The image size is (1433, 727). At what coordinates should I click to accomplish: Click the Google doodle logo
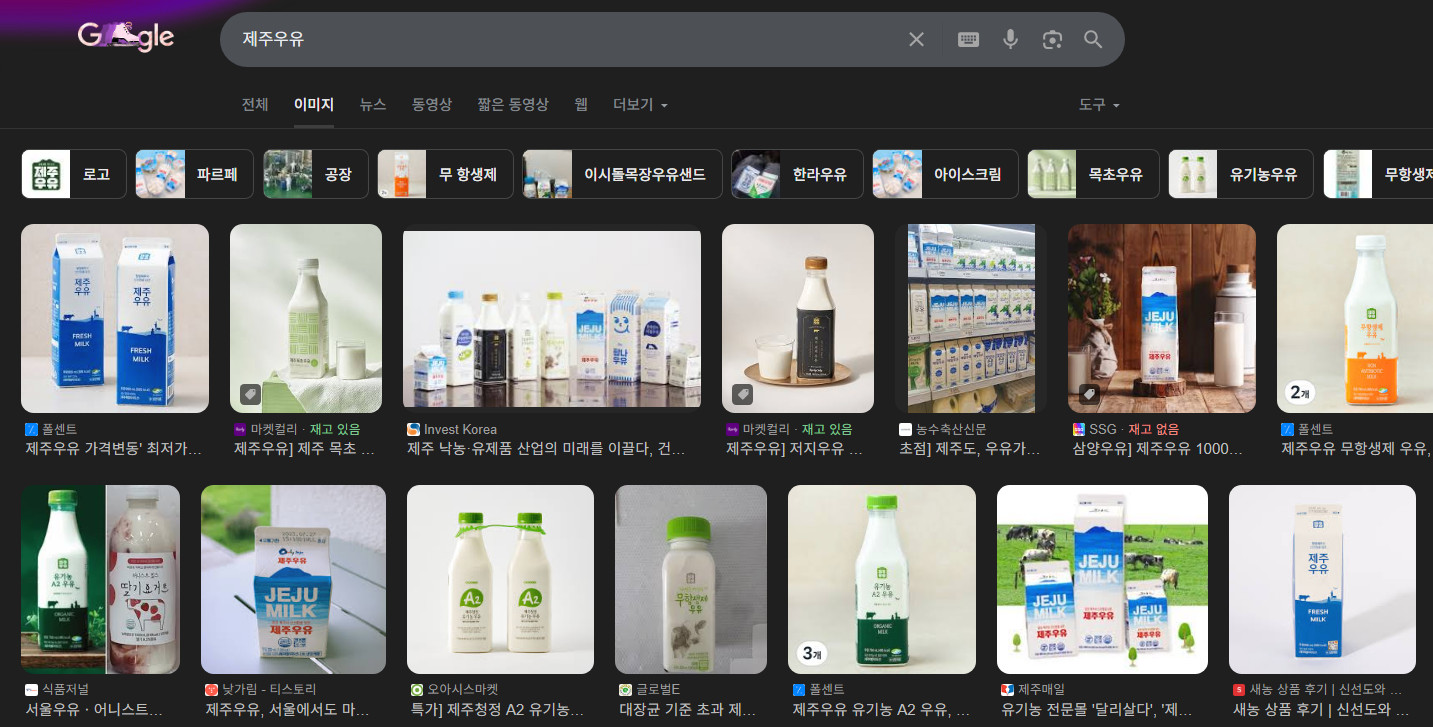tap(126, 38)
